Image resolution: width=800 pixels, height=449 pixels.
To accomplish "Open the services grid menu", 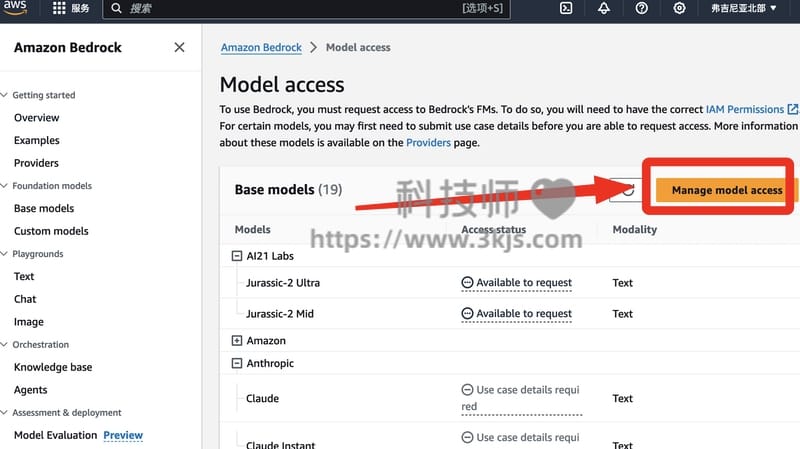I will 59,8.
